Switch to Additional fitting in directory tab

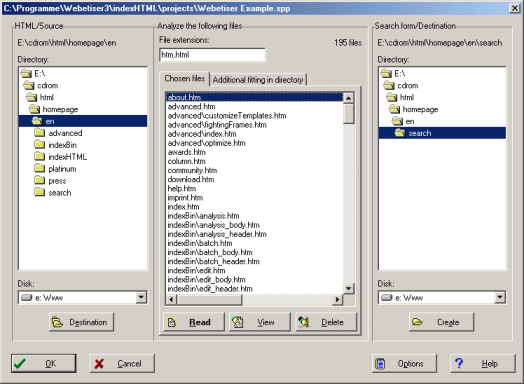258,80
